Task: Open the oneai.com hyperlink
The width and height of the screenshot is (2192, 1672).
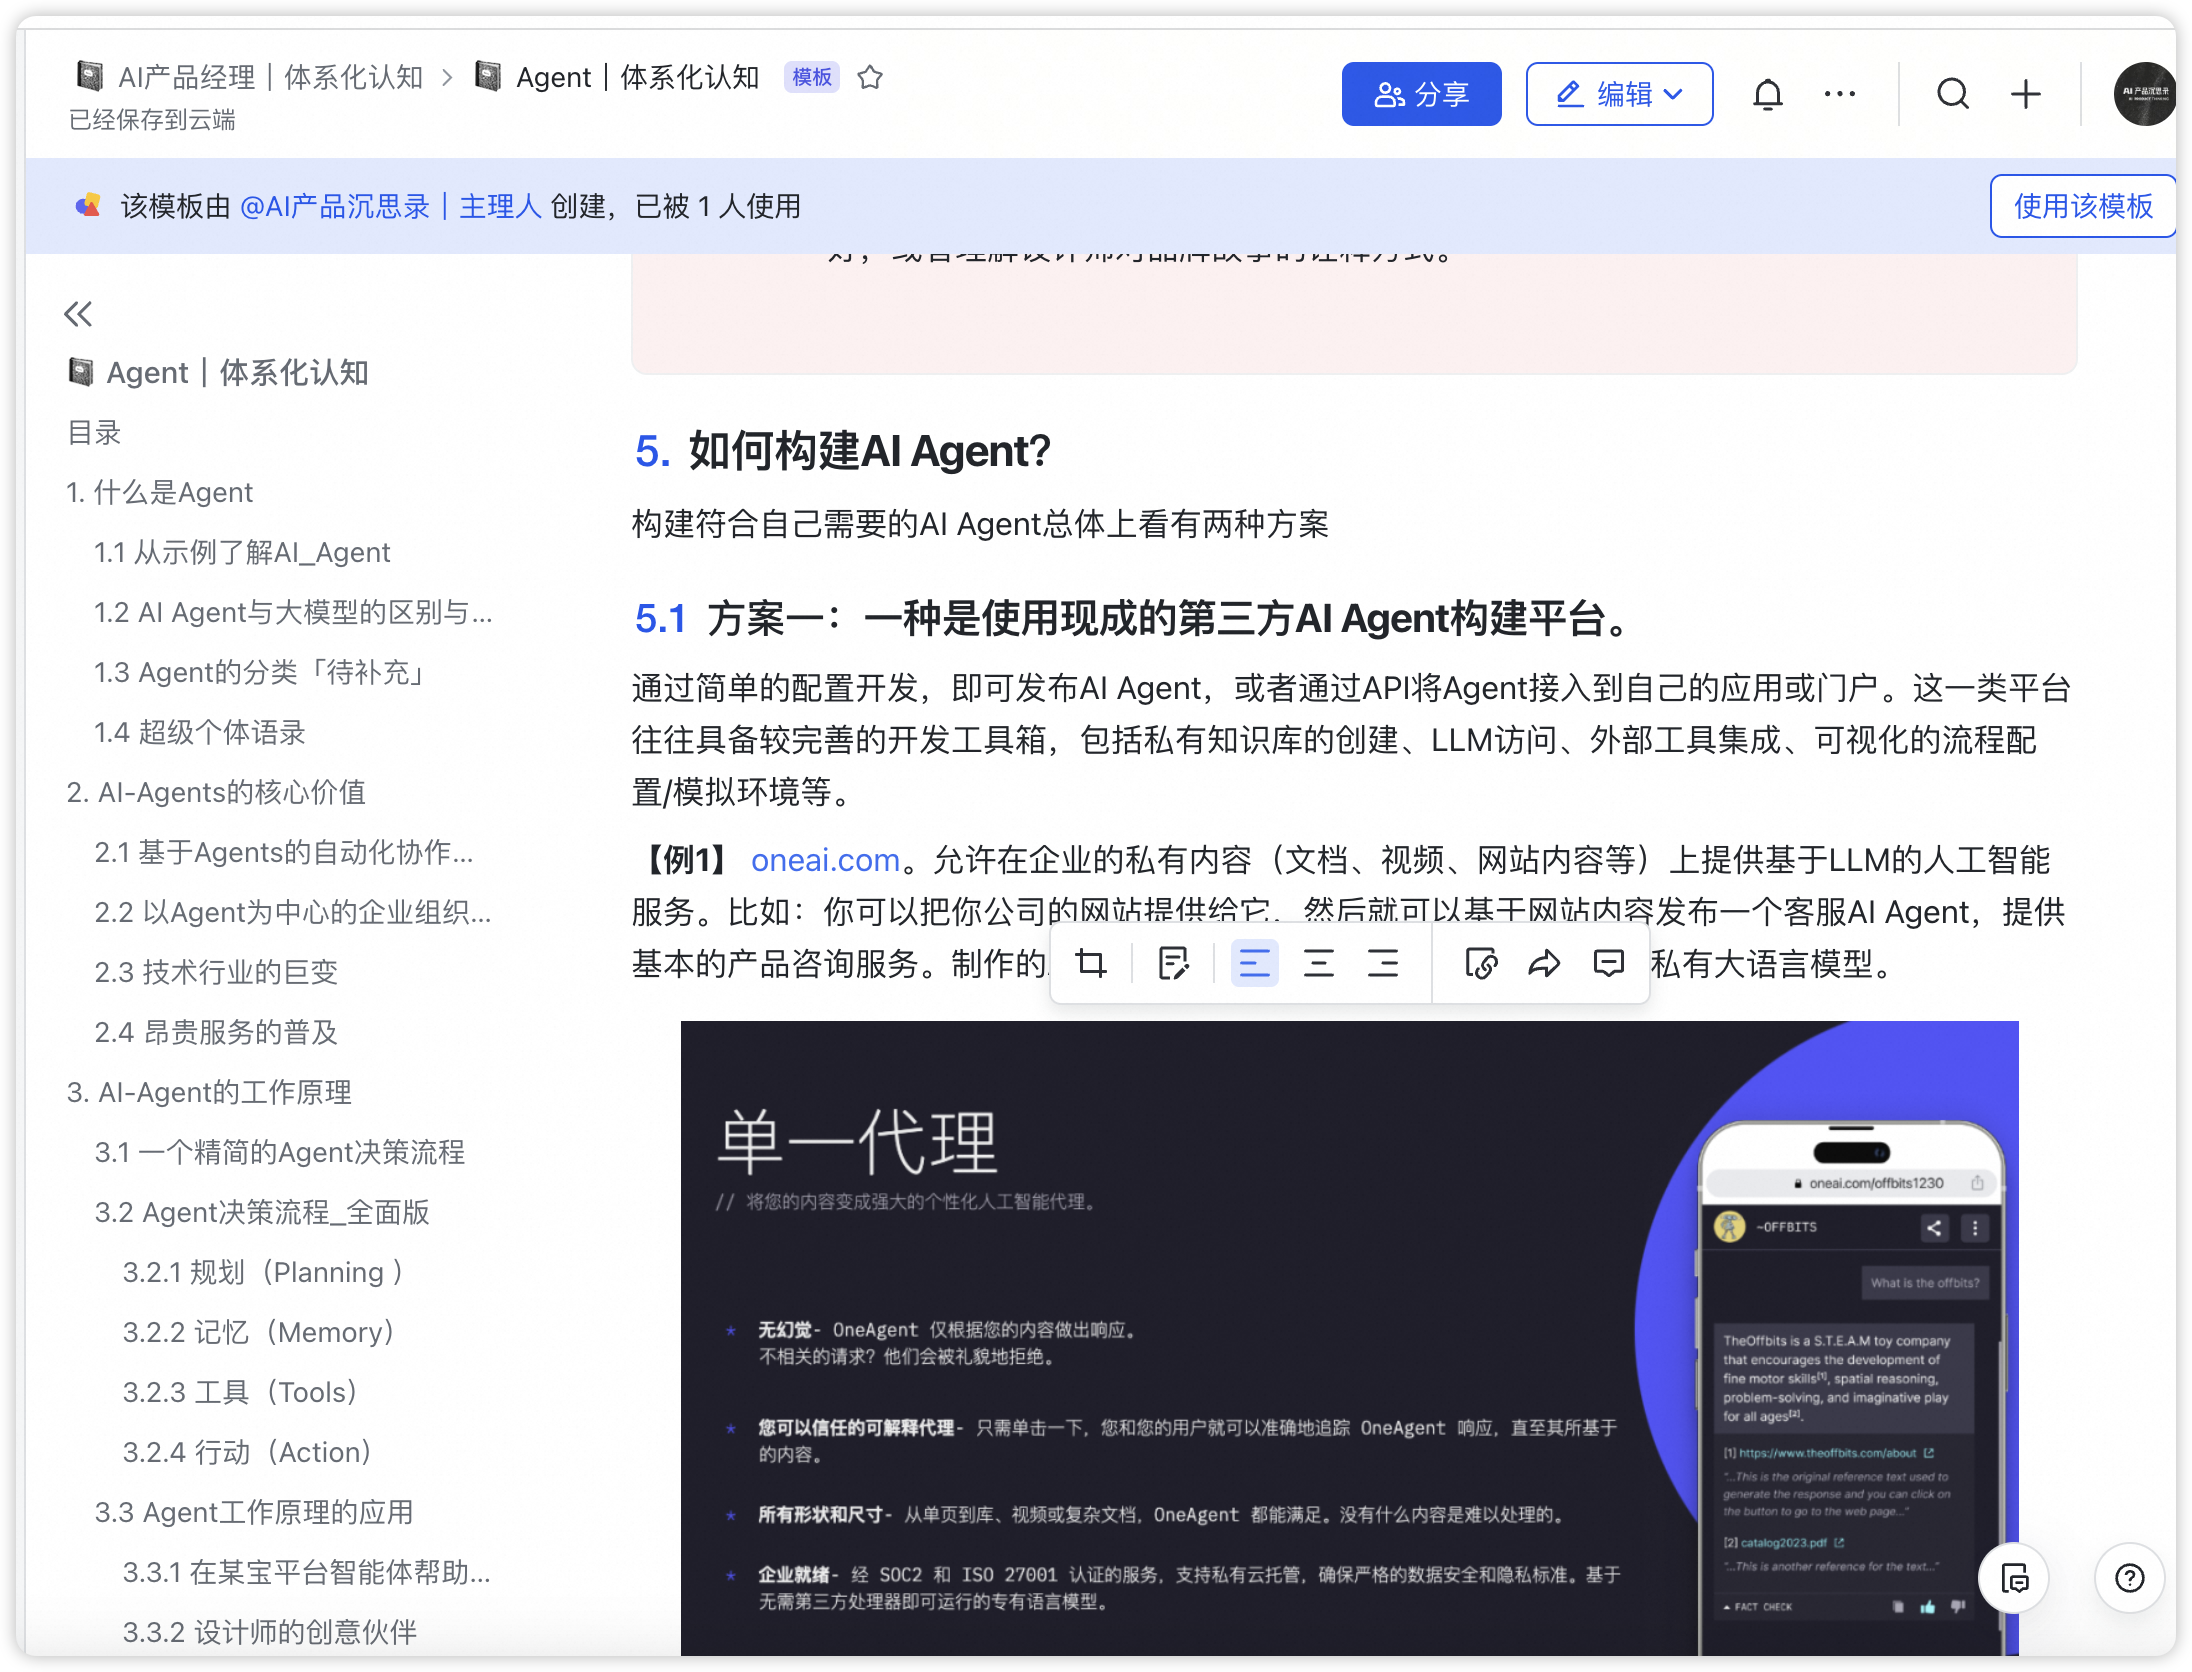Action: 825,860
